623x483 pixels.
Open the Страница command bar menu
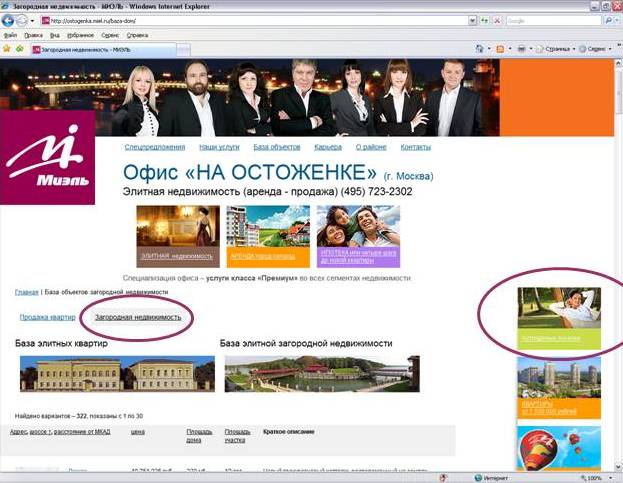[x=556, y=49]
